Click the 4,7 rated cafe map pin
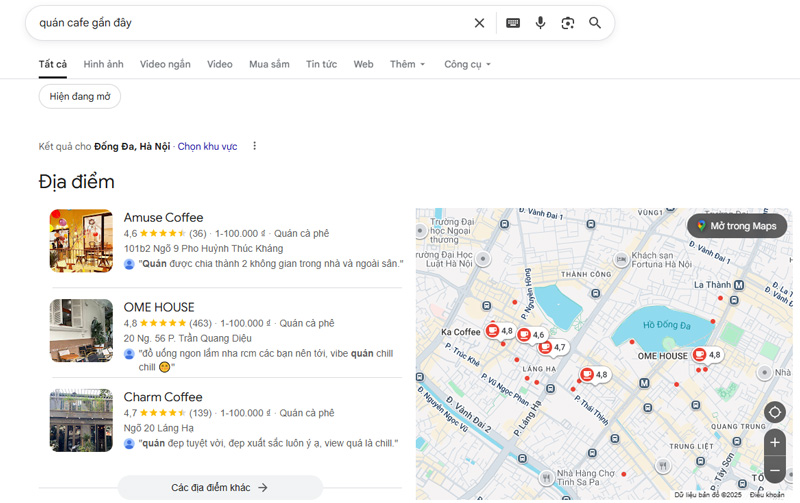This screenshot has height=503, width=800. 545,347
